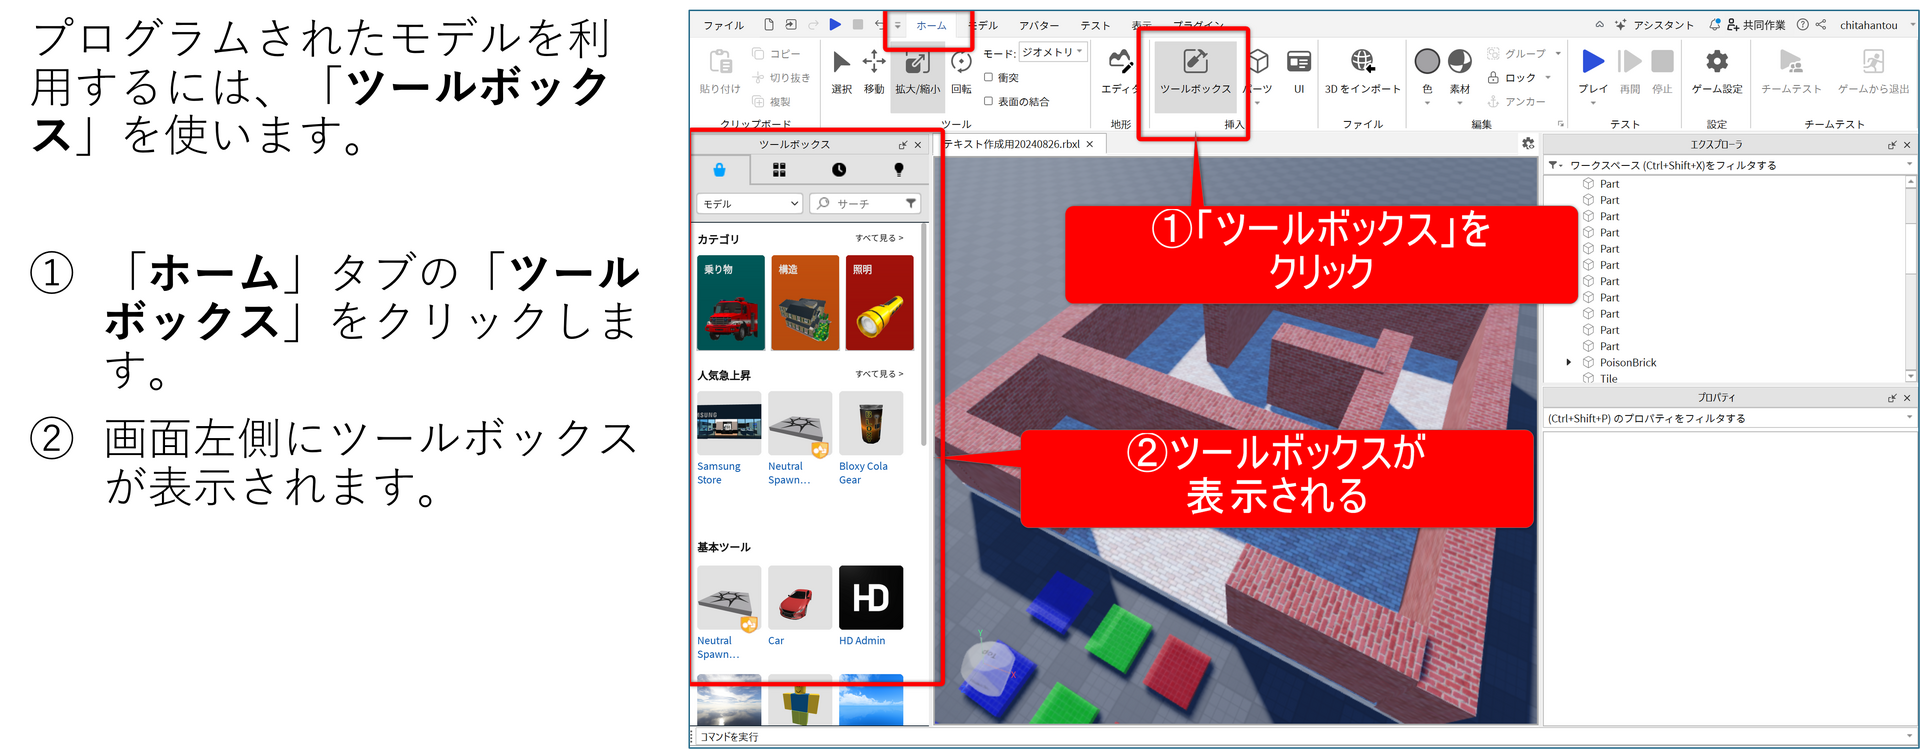This screenshot has width=1920, height=749.
Task: Enable the Join Surfaces (表面の結合) checkbox
Action: tap(988, 101)
